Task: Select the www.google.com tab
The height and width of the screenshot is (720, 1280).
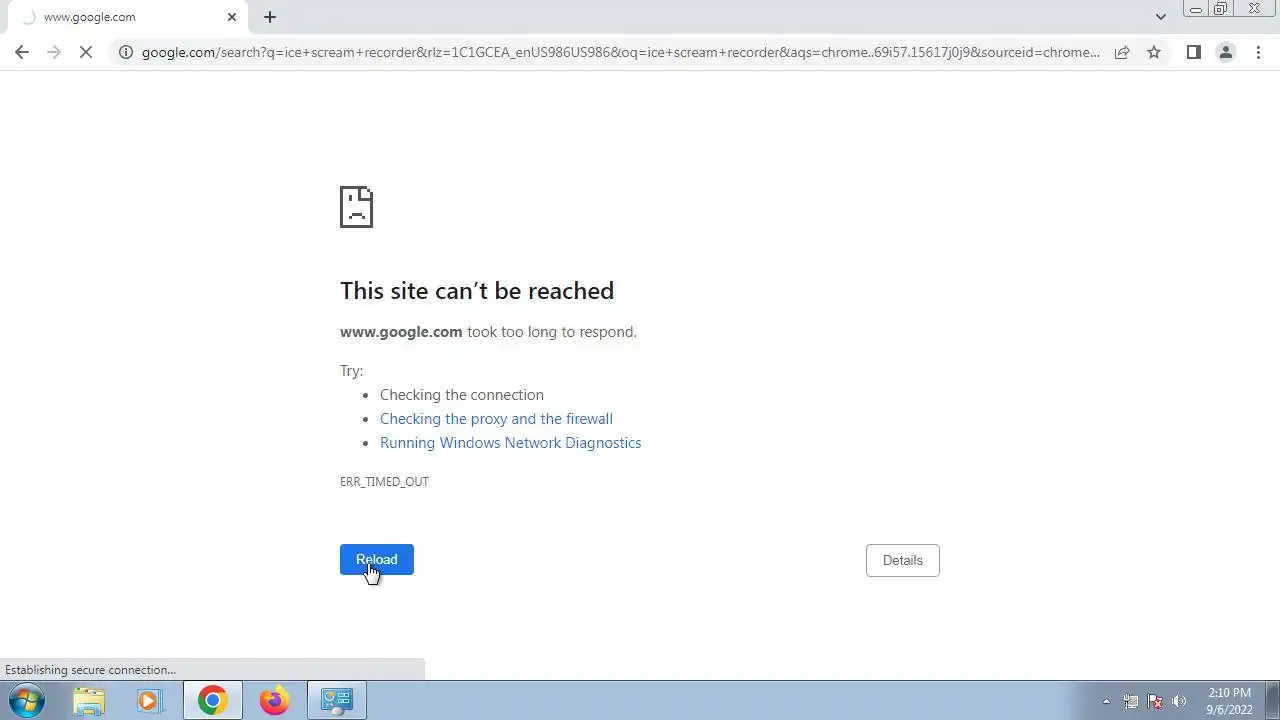Action: [126, 17]
